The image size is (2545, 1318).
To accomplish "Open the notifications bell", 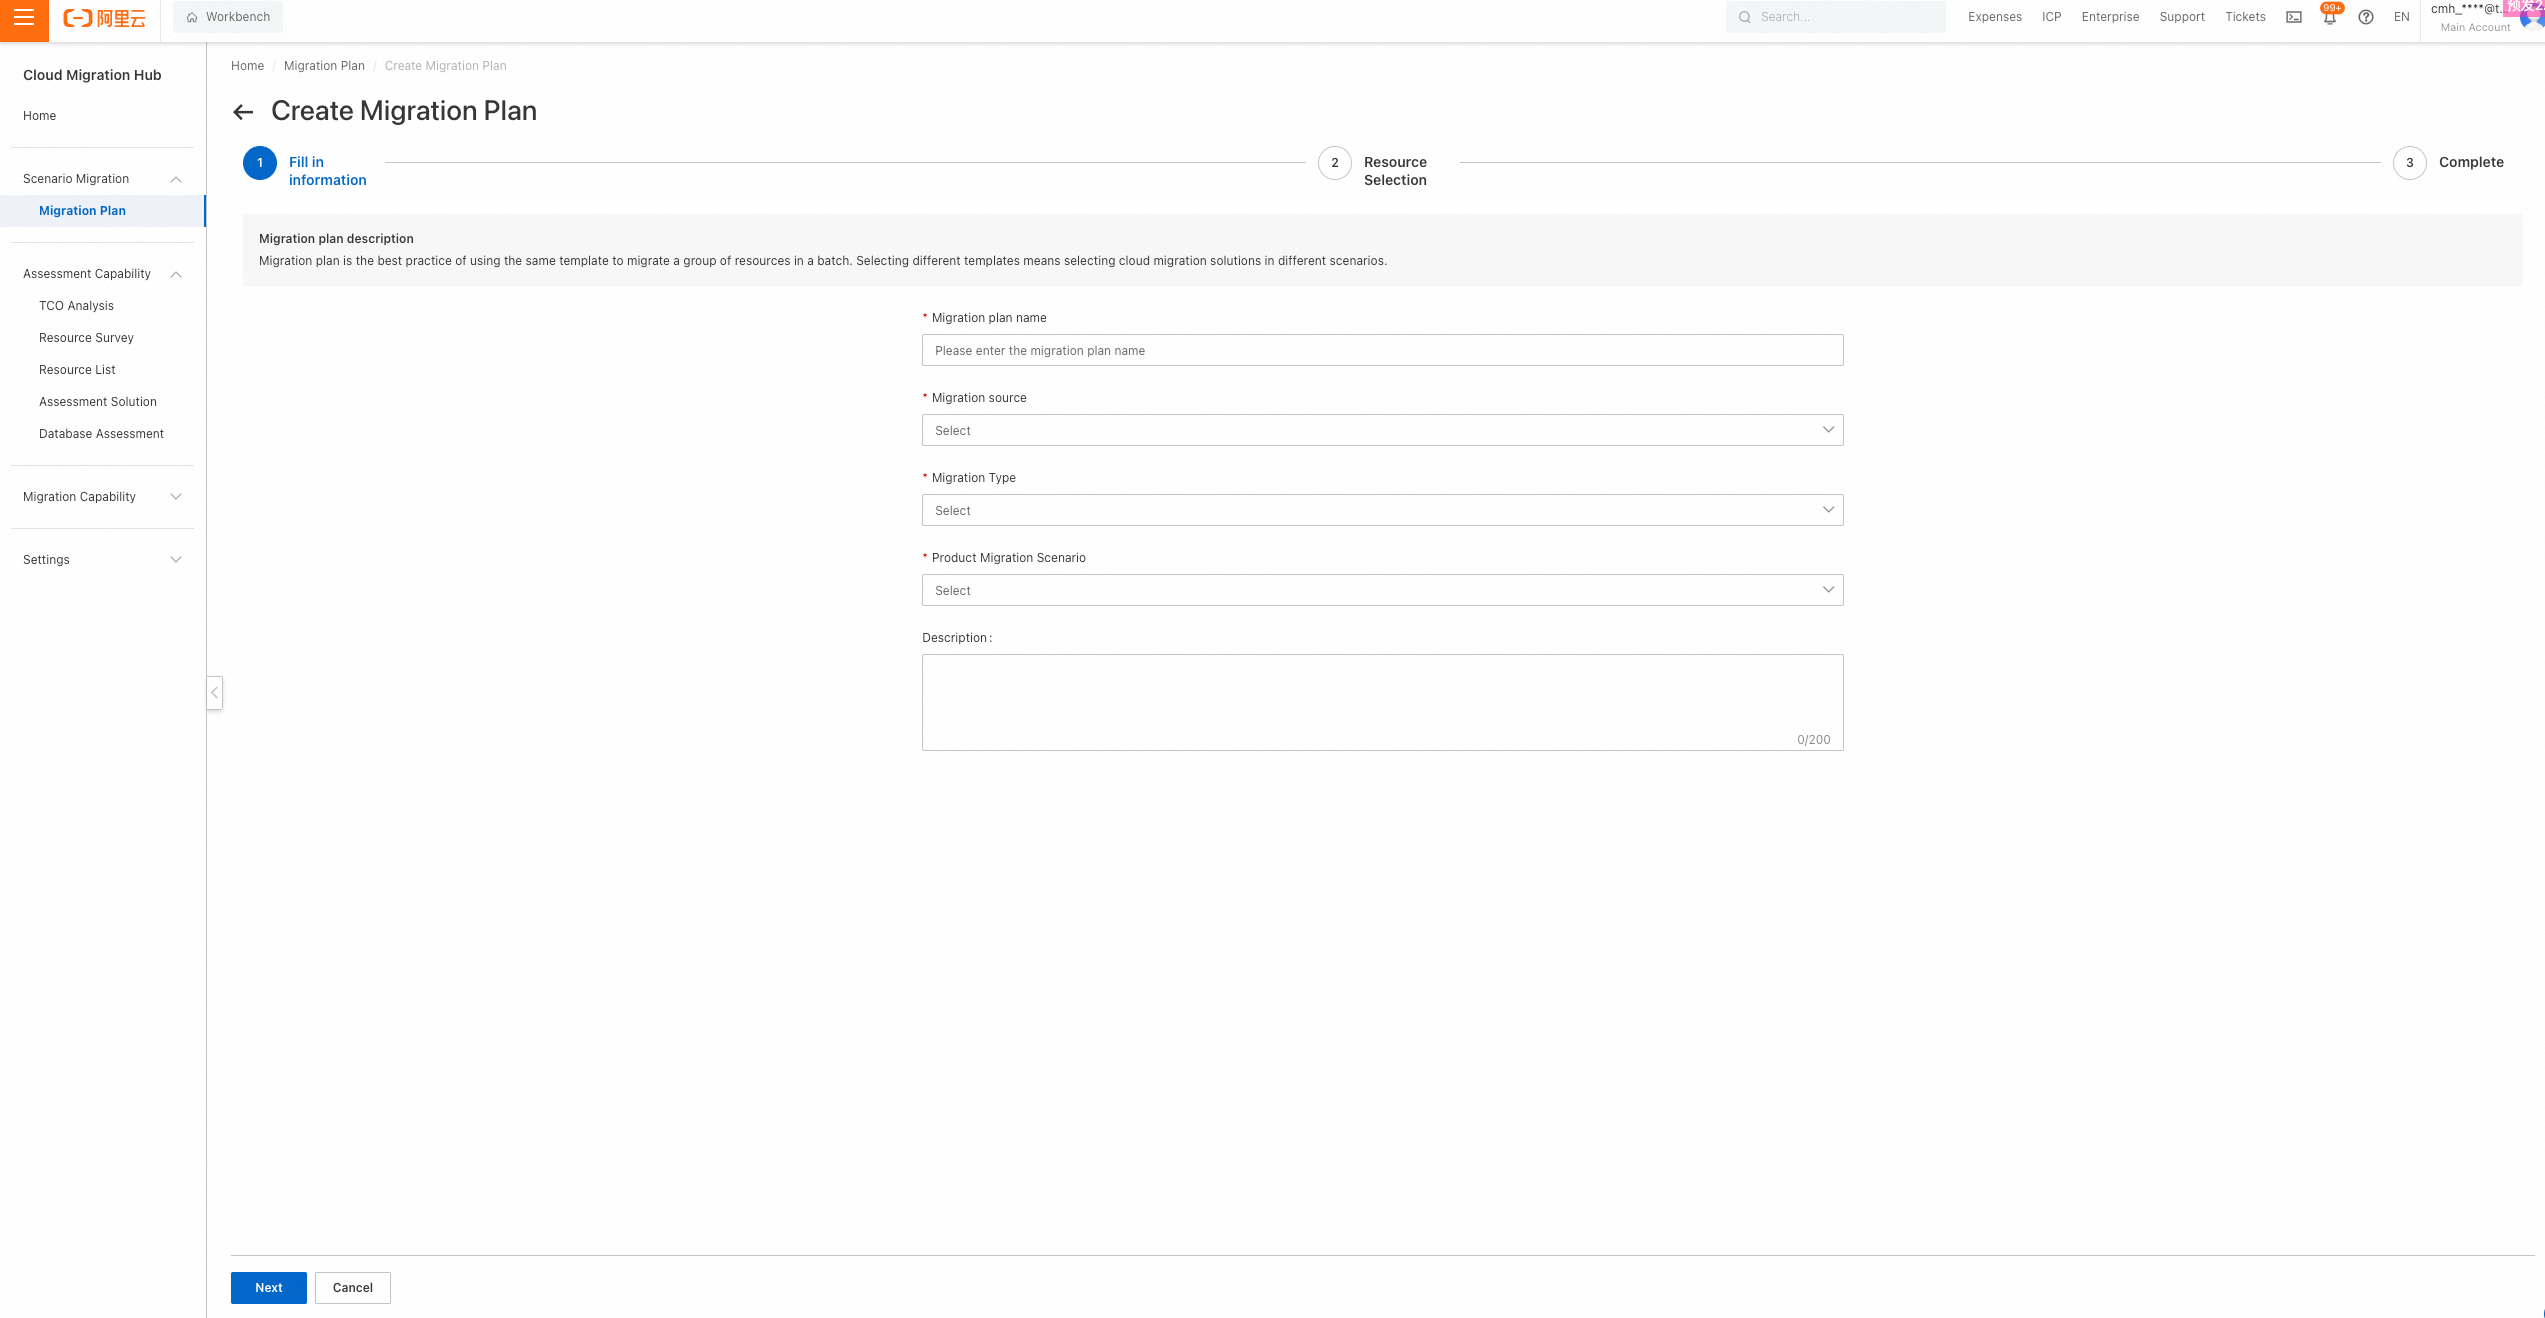I will (x=2329, y=18).
